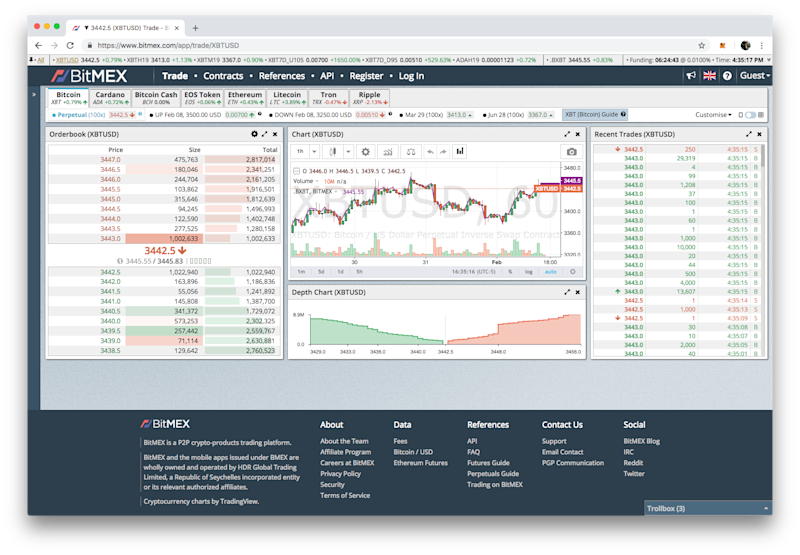Open the Guest account dropdown
Image resolution: width=800 pixels, height=555 pixels.
tap(755, 75)
